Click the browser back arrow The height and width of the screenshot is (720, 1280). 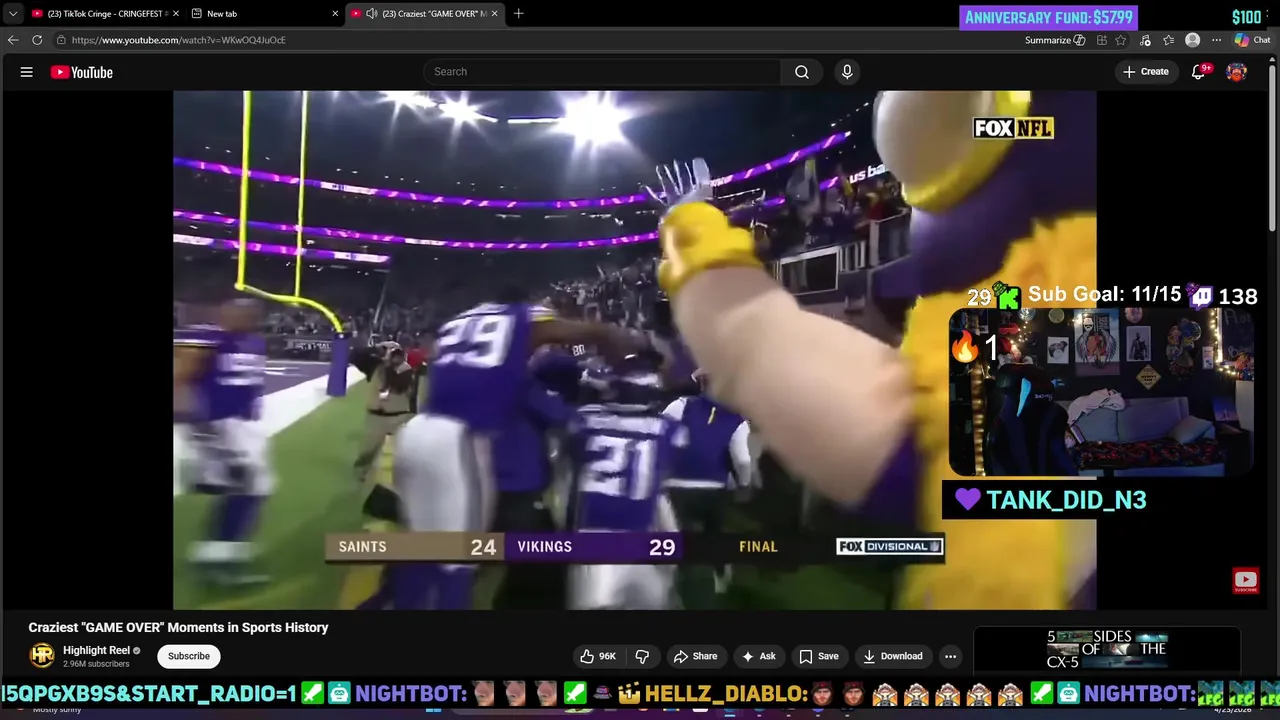tap(13, 40)
